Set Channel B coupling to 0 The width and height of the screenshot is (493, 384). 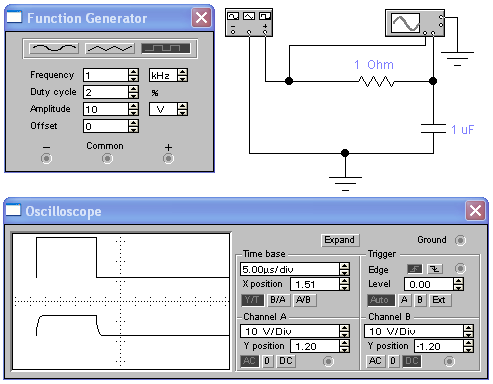(393, 361)
